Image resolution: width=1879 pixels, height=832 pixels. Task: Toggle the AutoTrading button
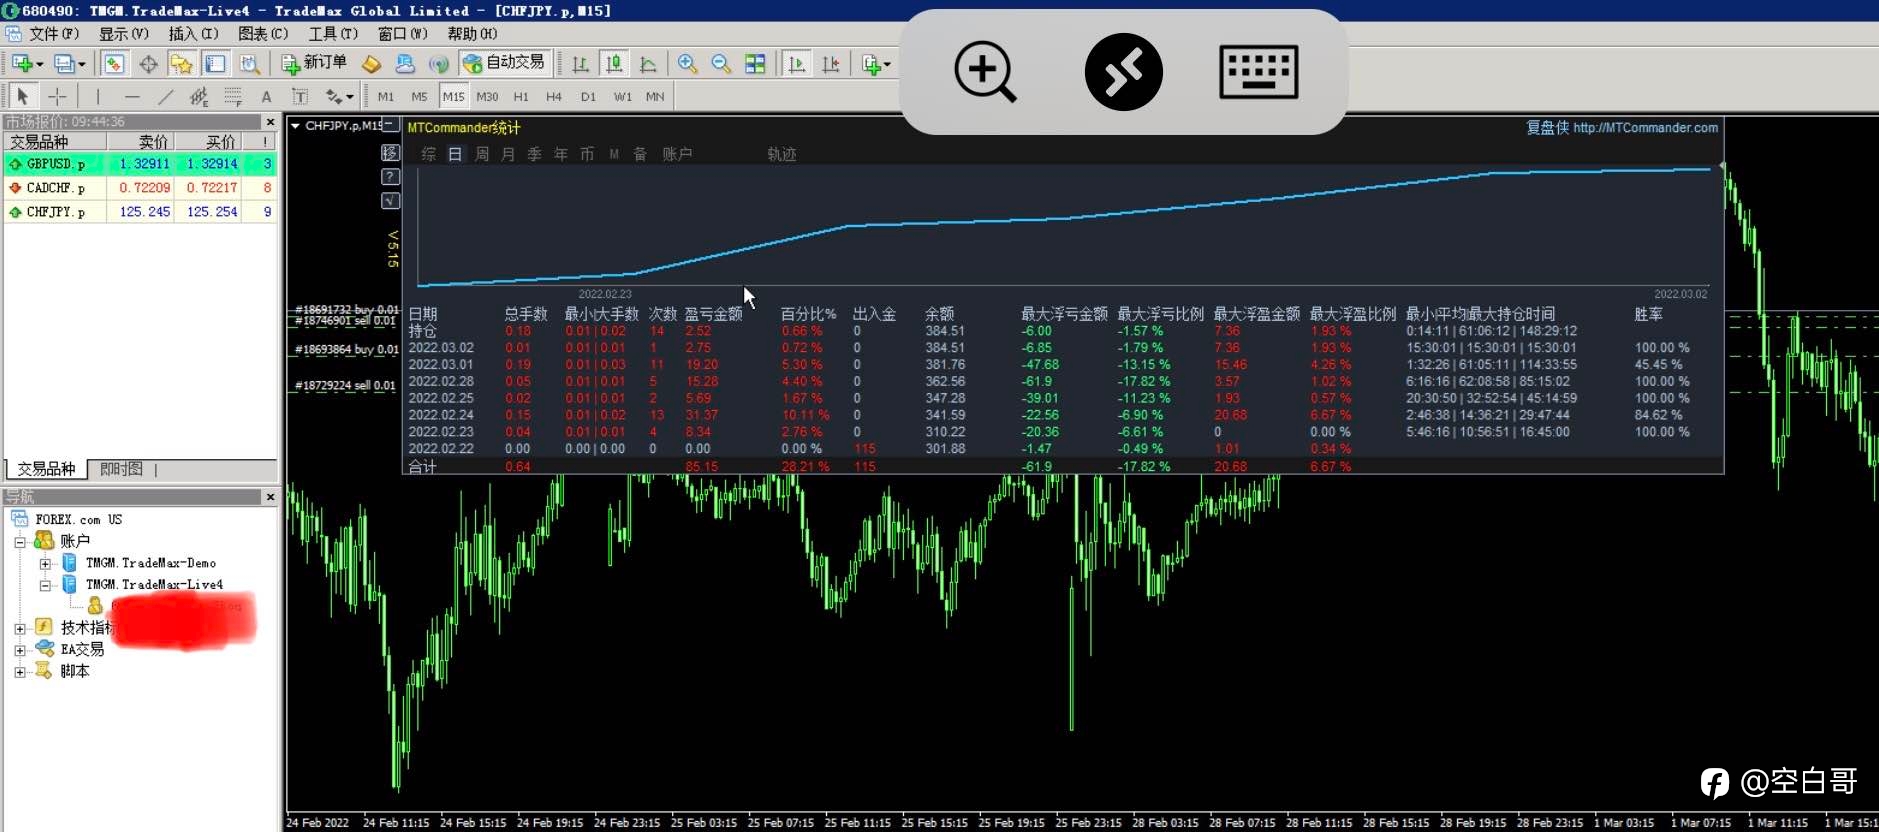[504, 63]
